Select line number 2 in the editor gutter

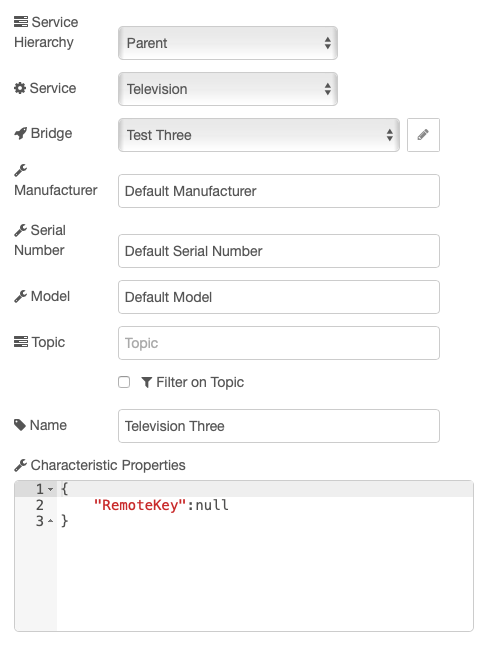(40, 505)
